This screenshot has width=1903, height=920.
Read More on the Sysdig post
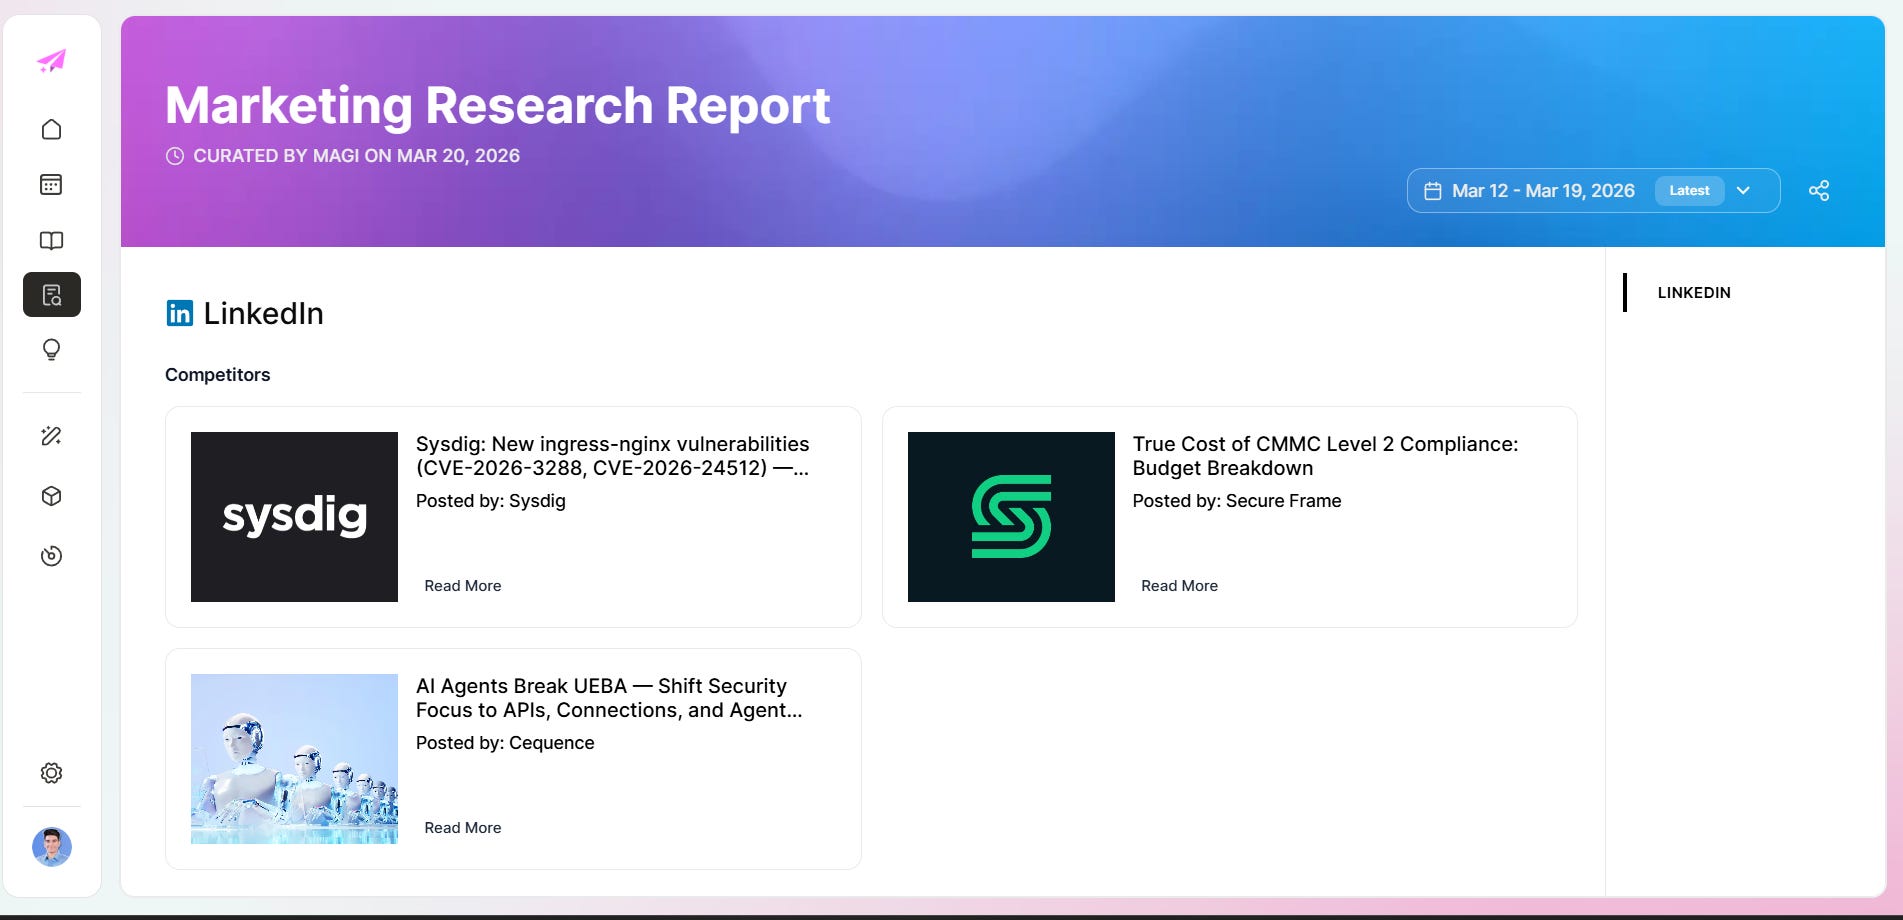[x=463, y=586]
